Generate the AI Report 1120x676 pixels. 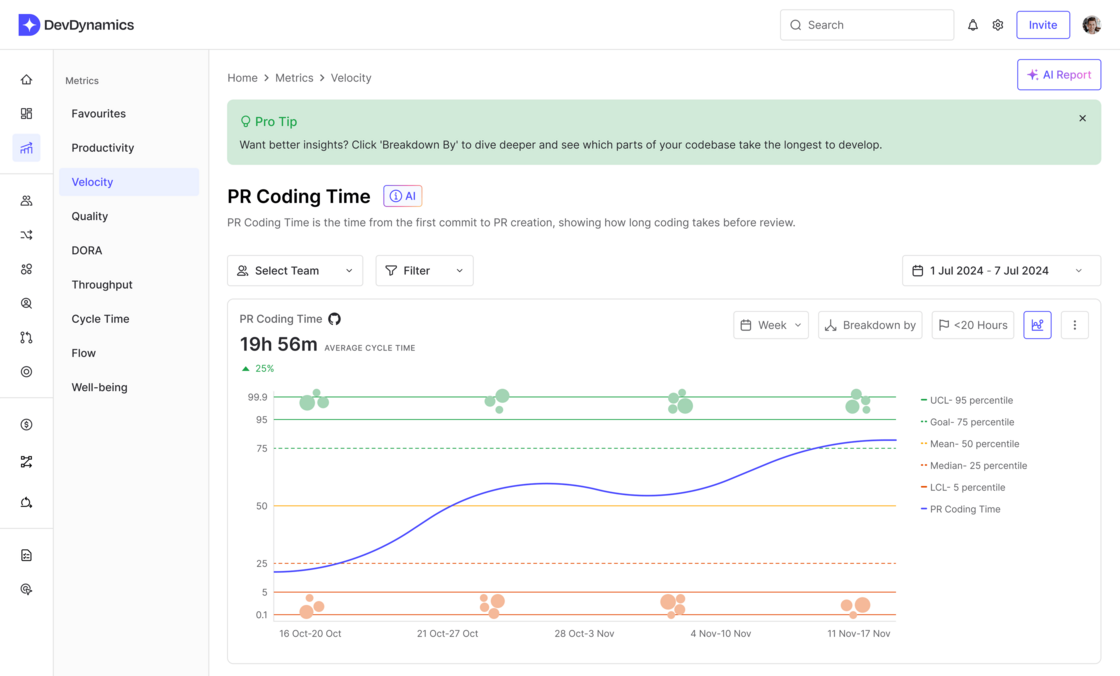1059,74
